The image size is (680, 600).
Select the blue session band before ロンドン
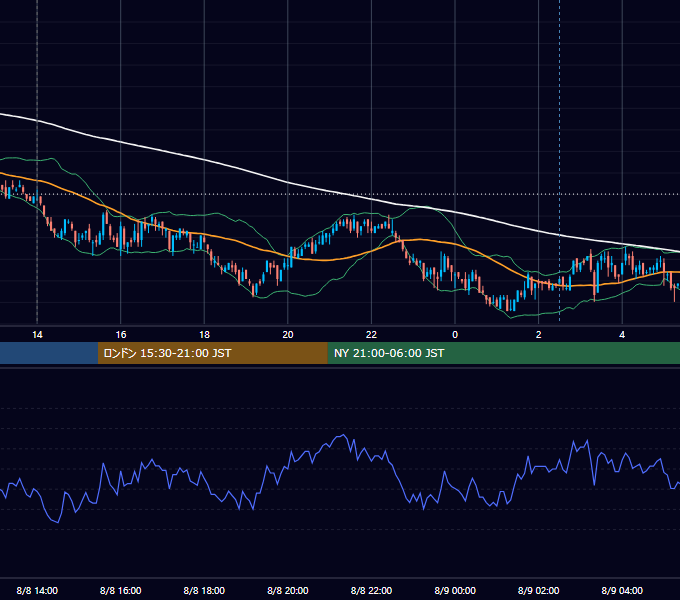(49, 353)
